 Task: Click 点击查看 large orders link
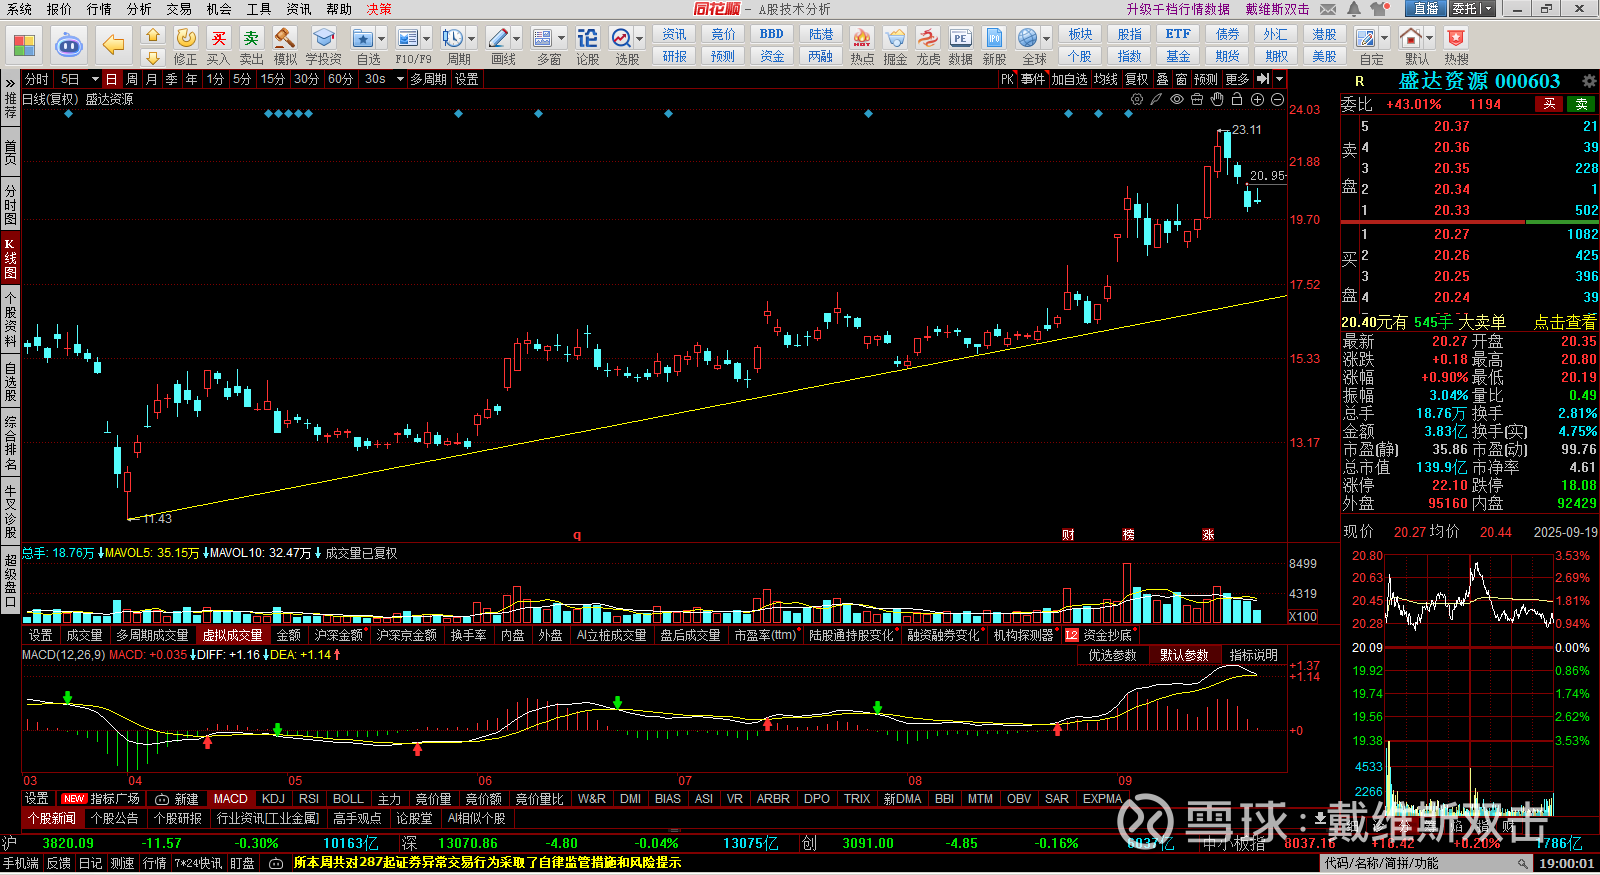click(x=1565, y=322)
